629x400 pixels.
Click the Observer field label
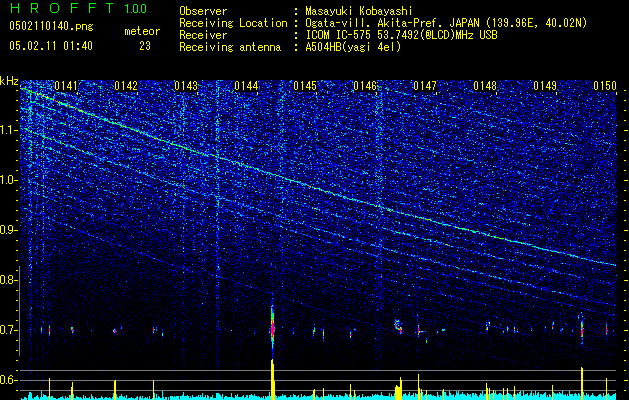(x=203, y=11)
